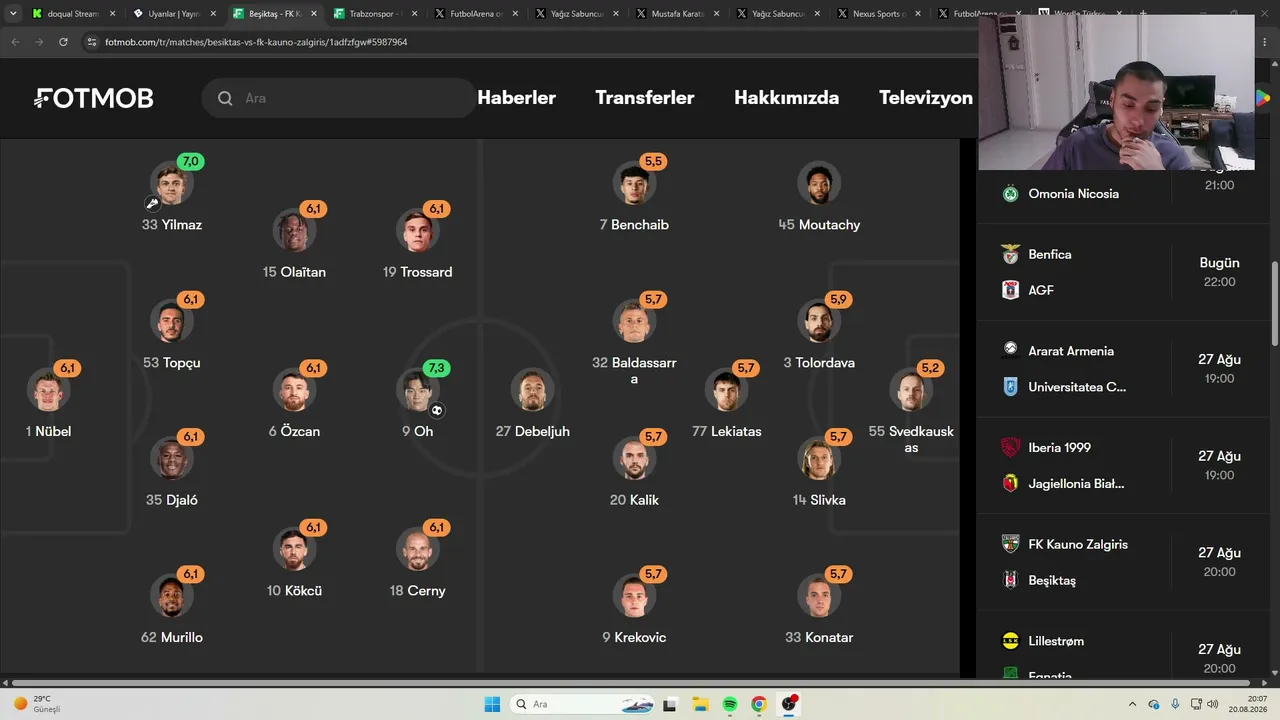Open the Transferler menu item
This screenshot has width=1280, height=720.
645,98
